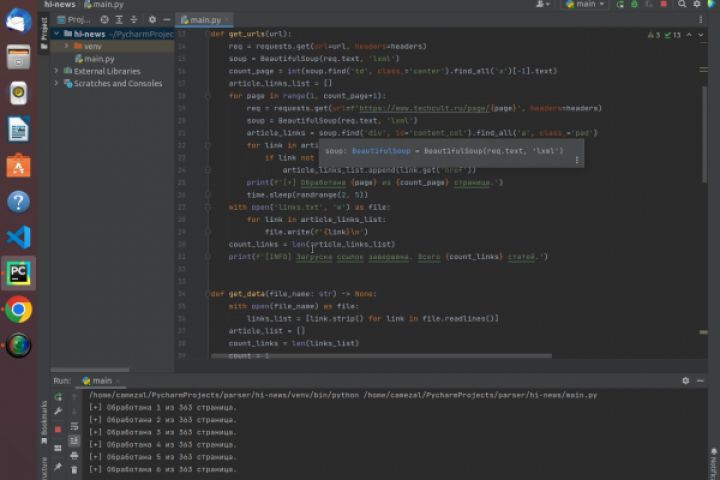This screenshot has width=720, height=480.
Task: Click hi-news breadcrumb in navigation bar
Action: 60,4
